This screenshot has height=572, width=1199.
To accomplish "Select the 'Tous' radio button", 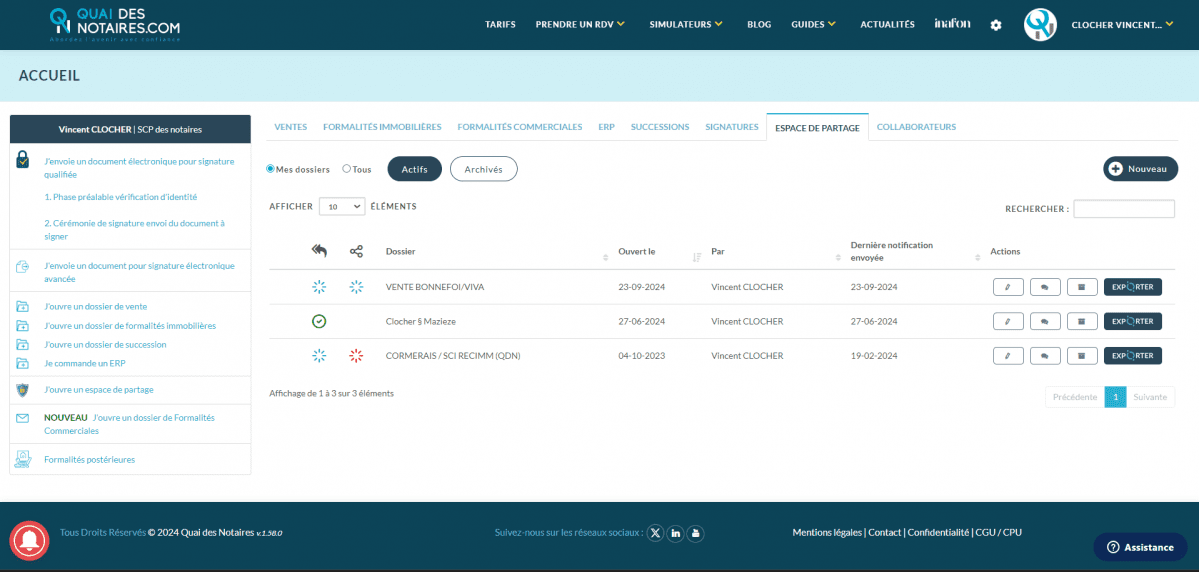I will pyautogui.click(x=346, y=169).
